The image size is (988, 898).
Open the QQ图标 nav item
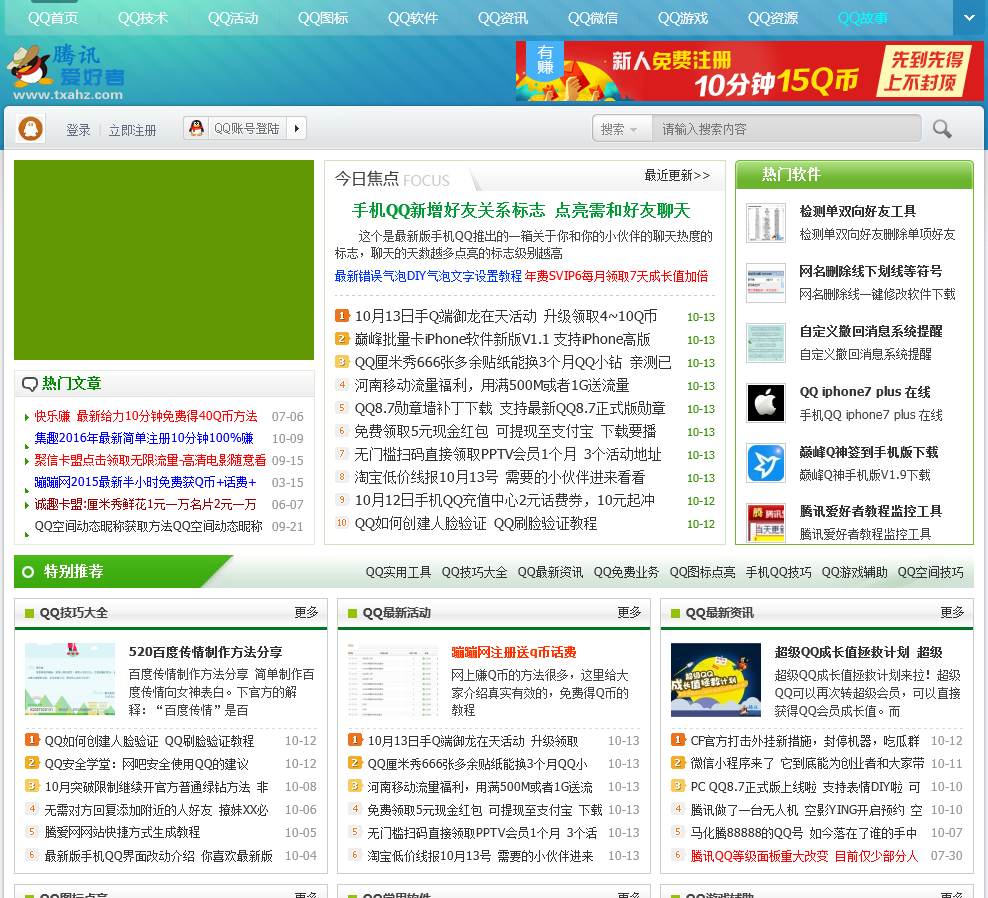(x=323, y=18)
